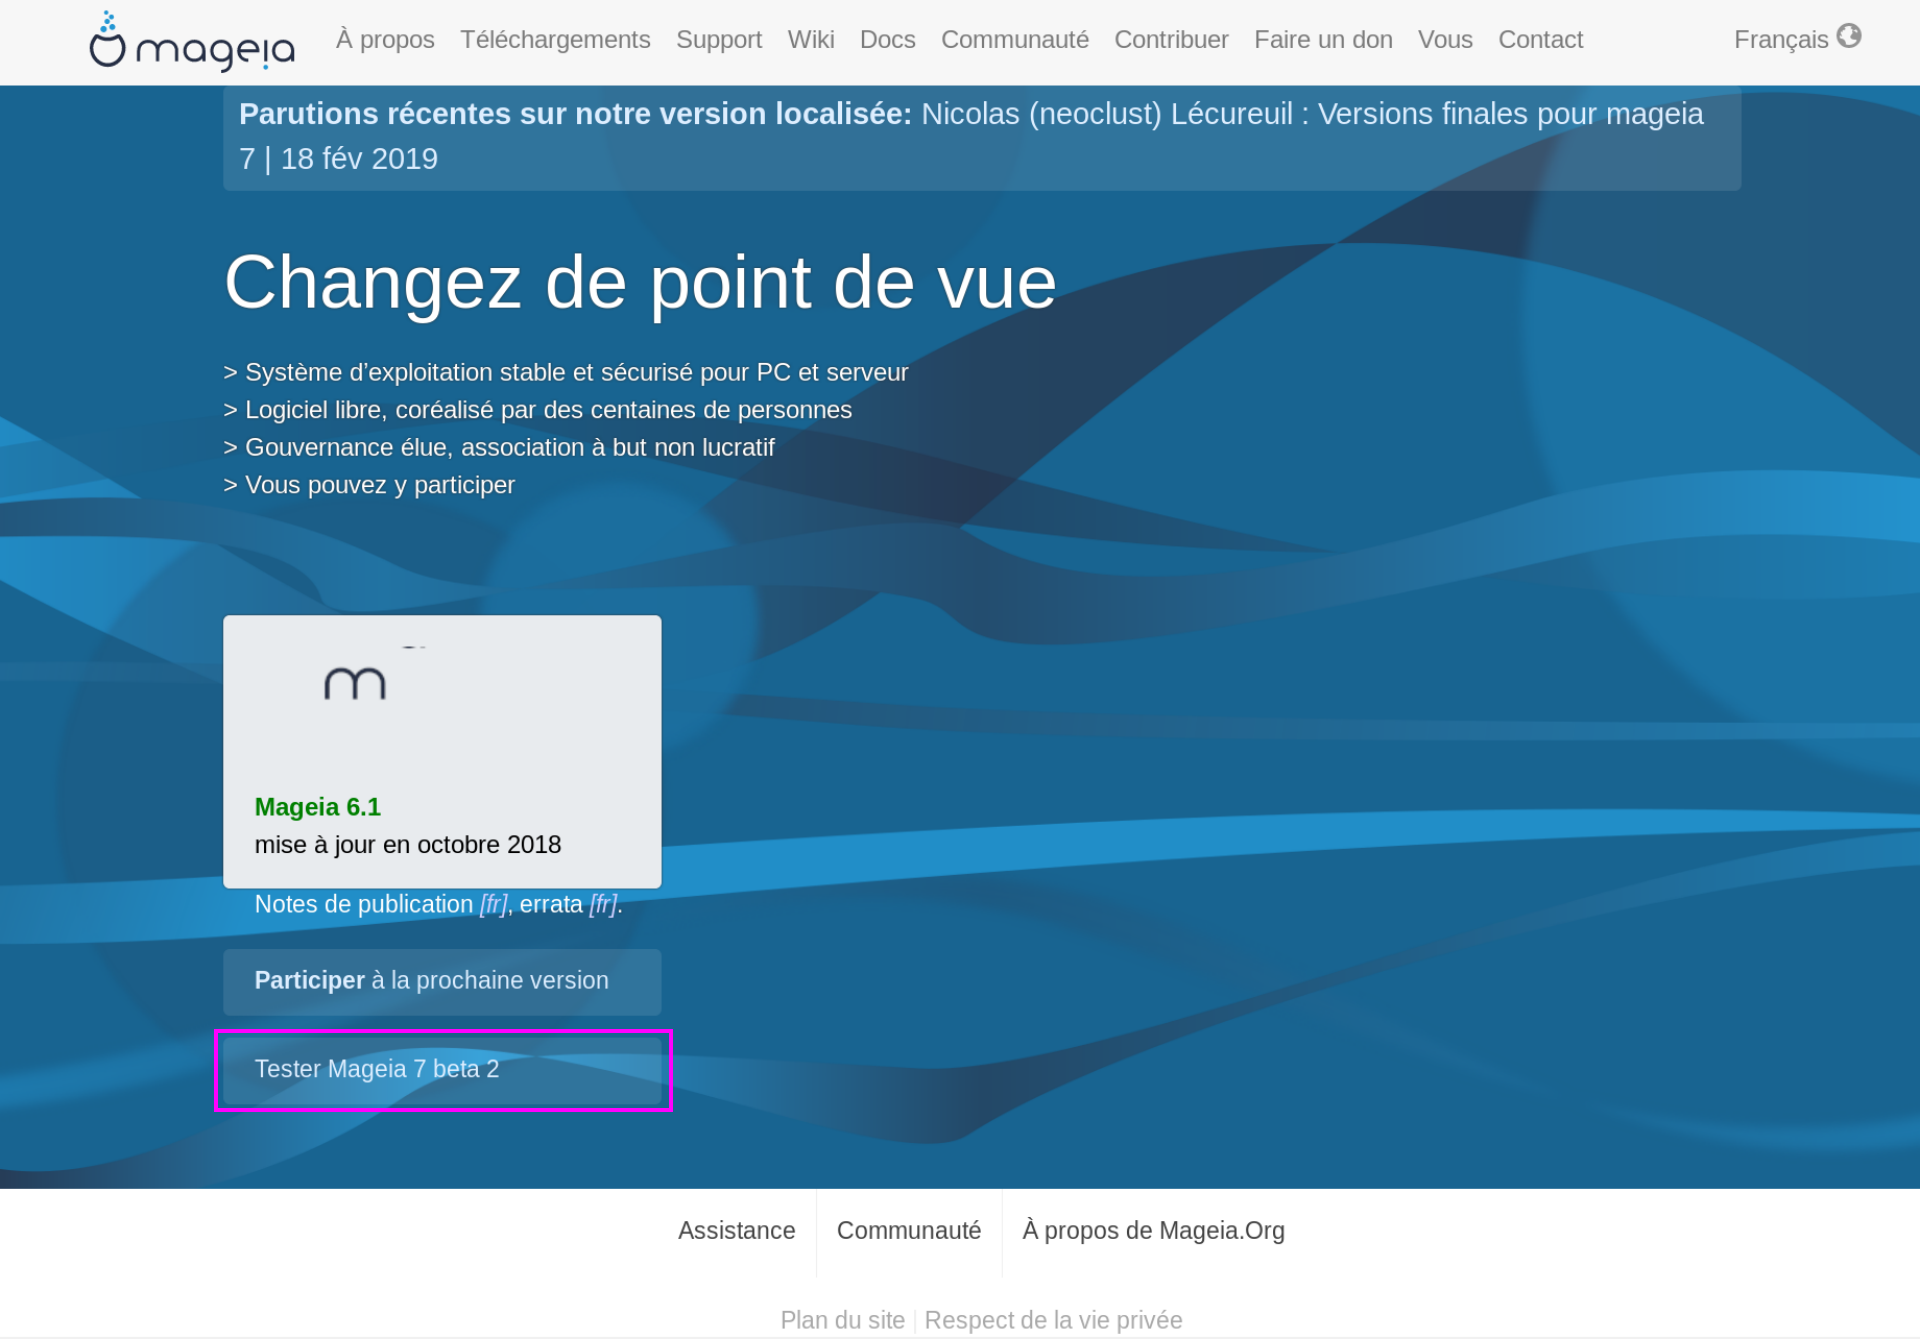Click the [fr] tag after Notes de publication

[x=494, y=904]
